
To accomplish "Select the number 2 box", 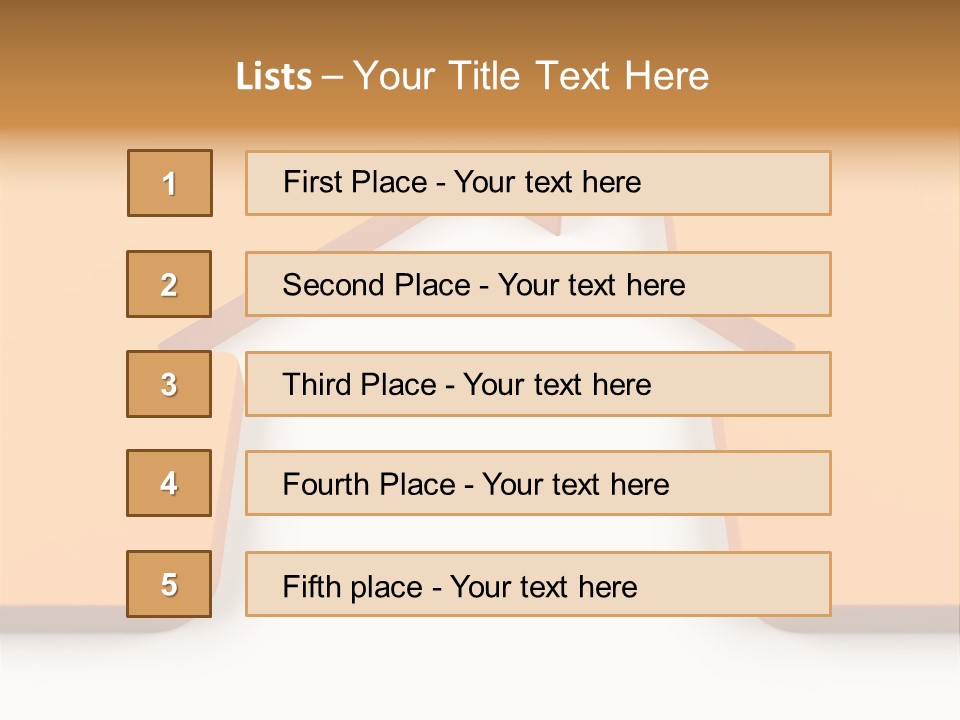I will 169,284.
